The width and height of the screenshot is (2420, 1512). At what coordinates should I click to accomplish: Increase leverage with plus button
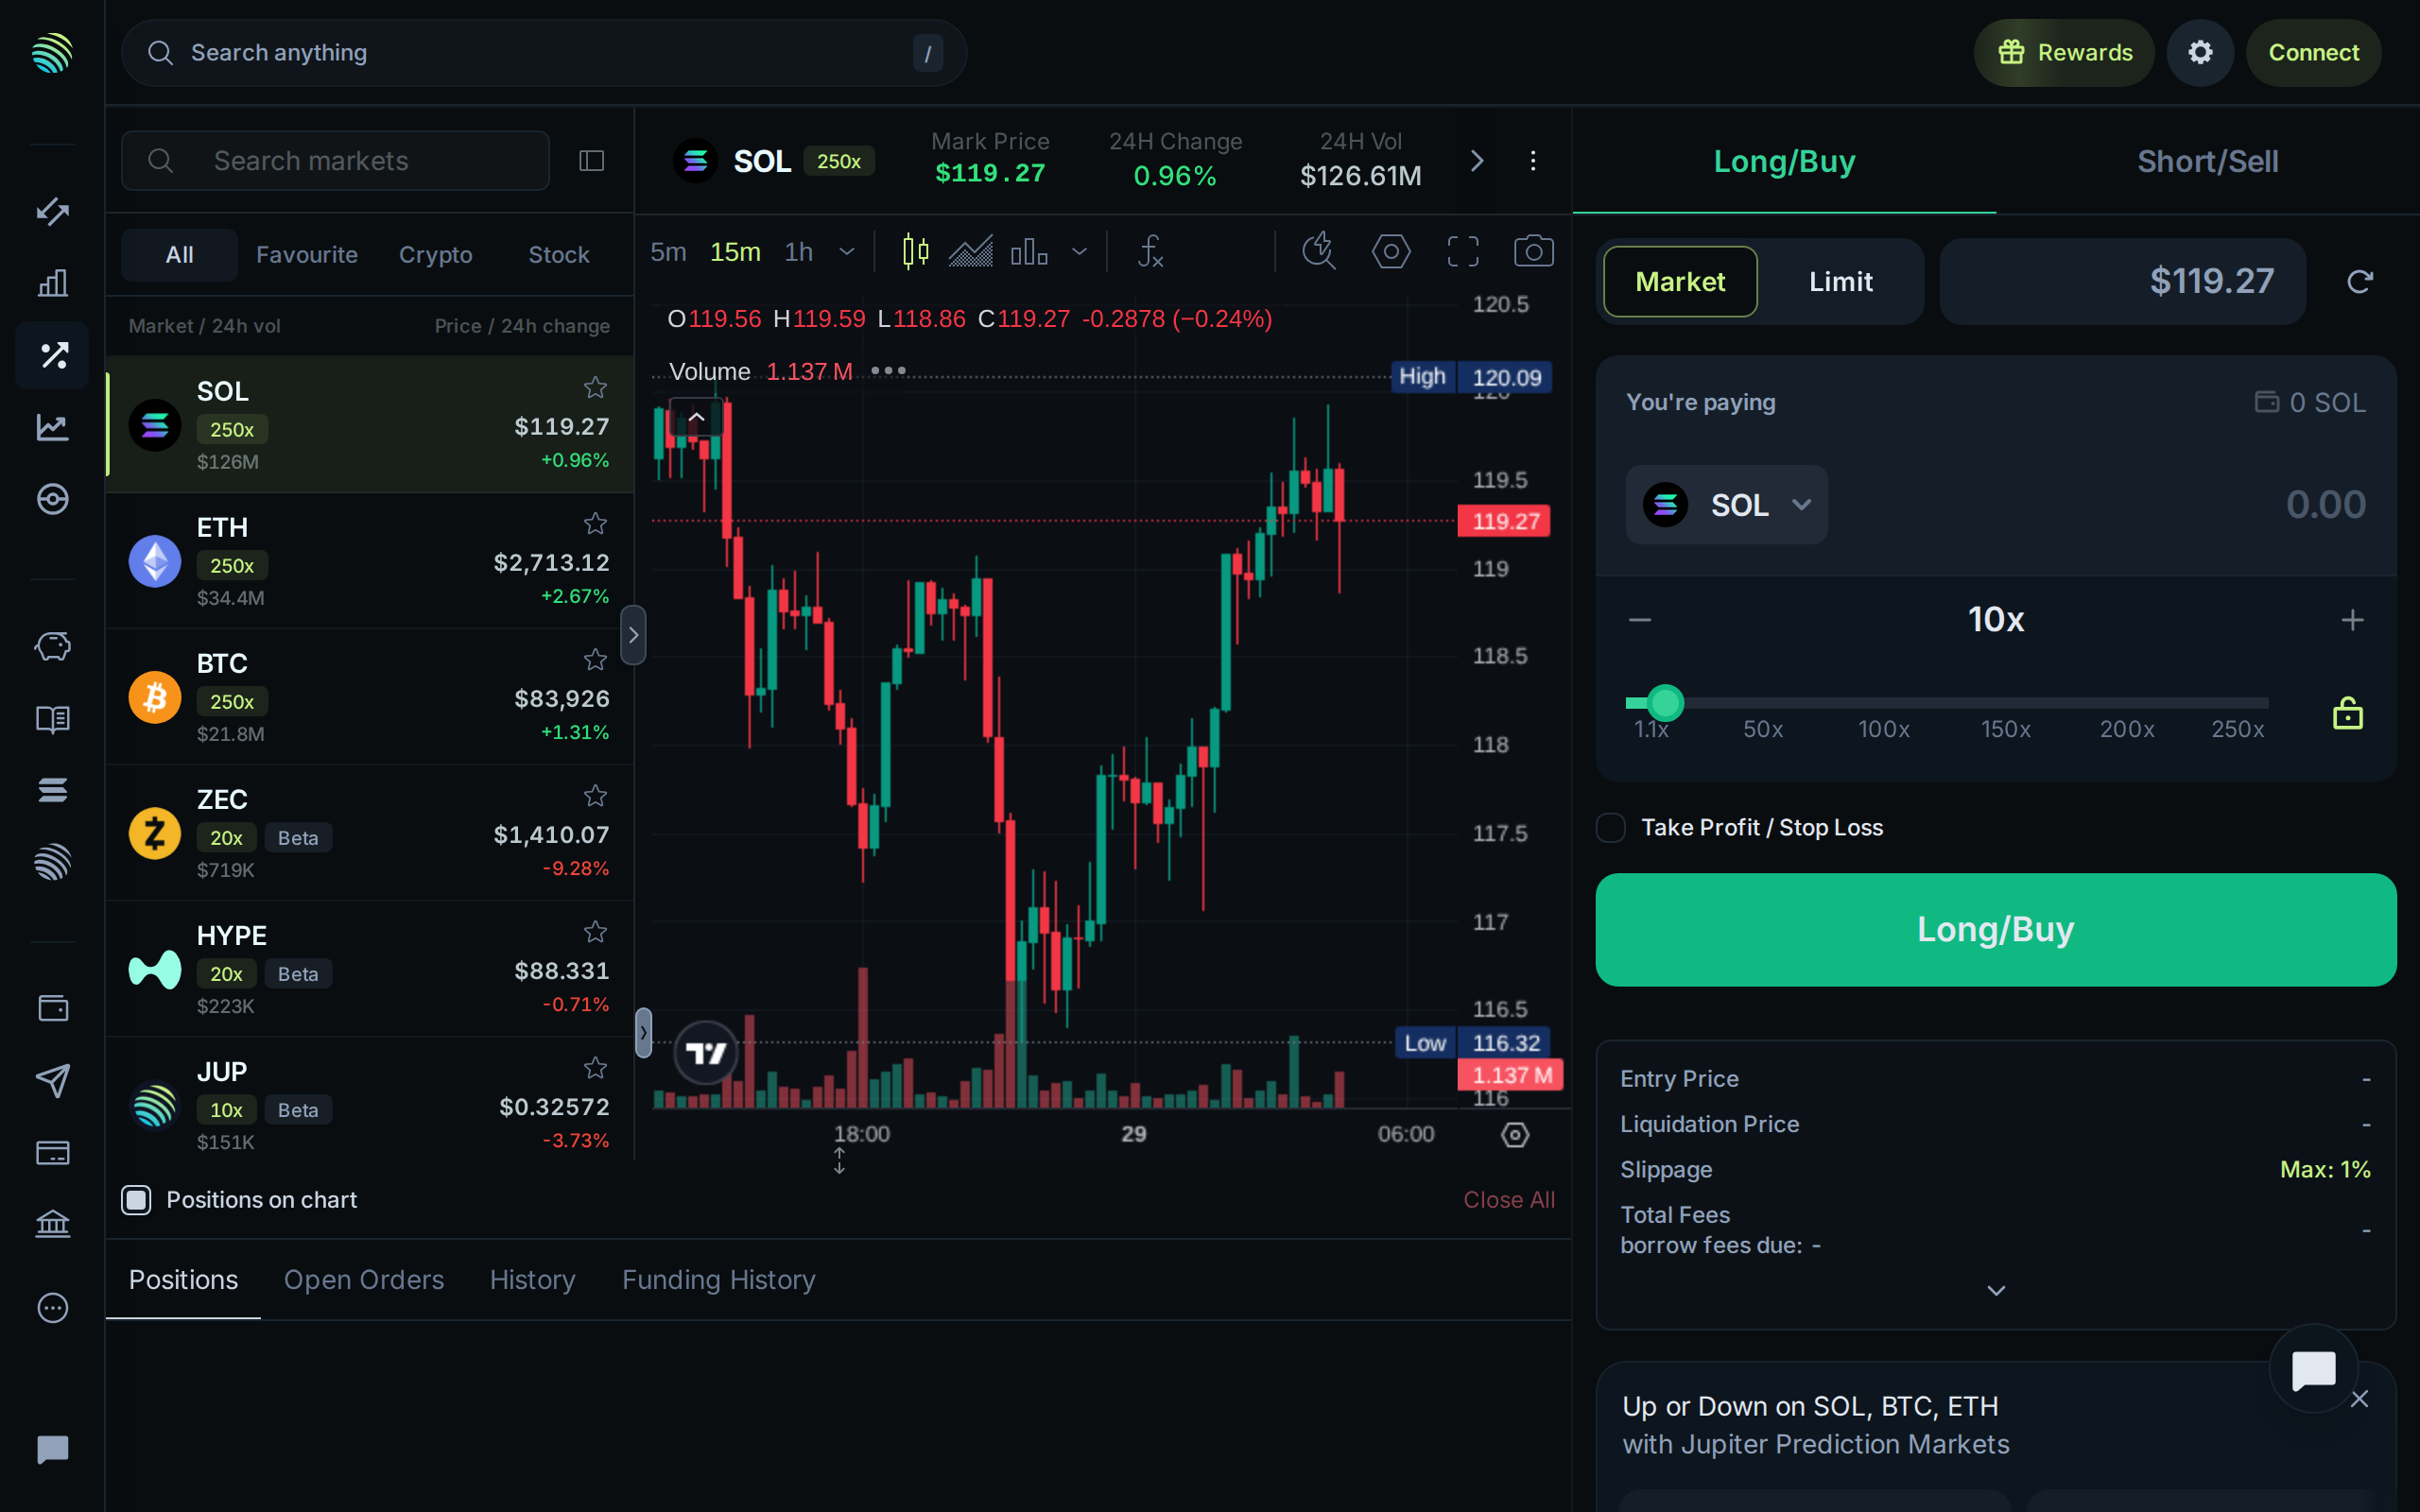(x=2352, y=620)
